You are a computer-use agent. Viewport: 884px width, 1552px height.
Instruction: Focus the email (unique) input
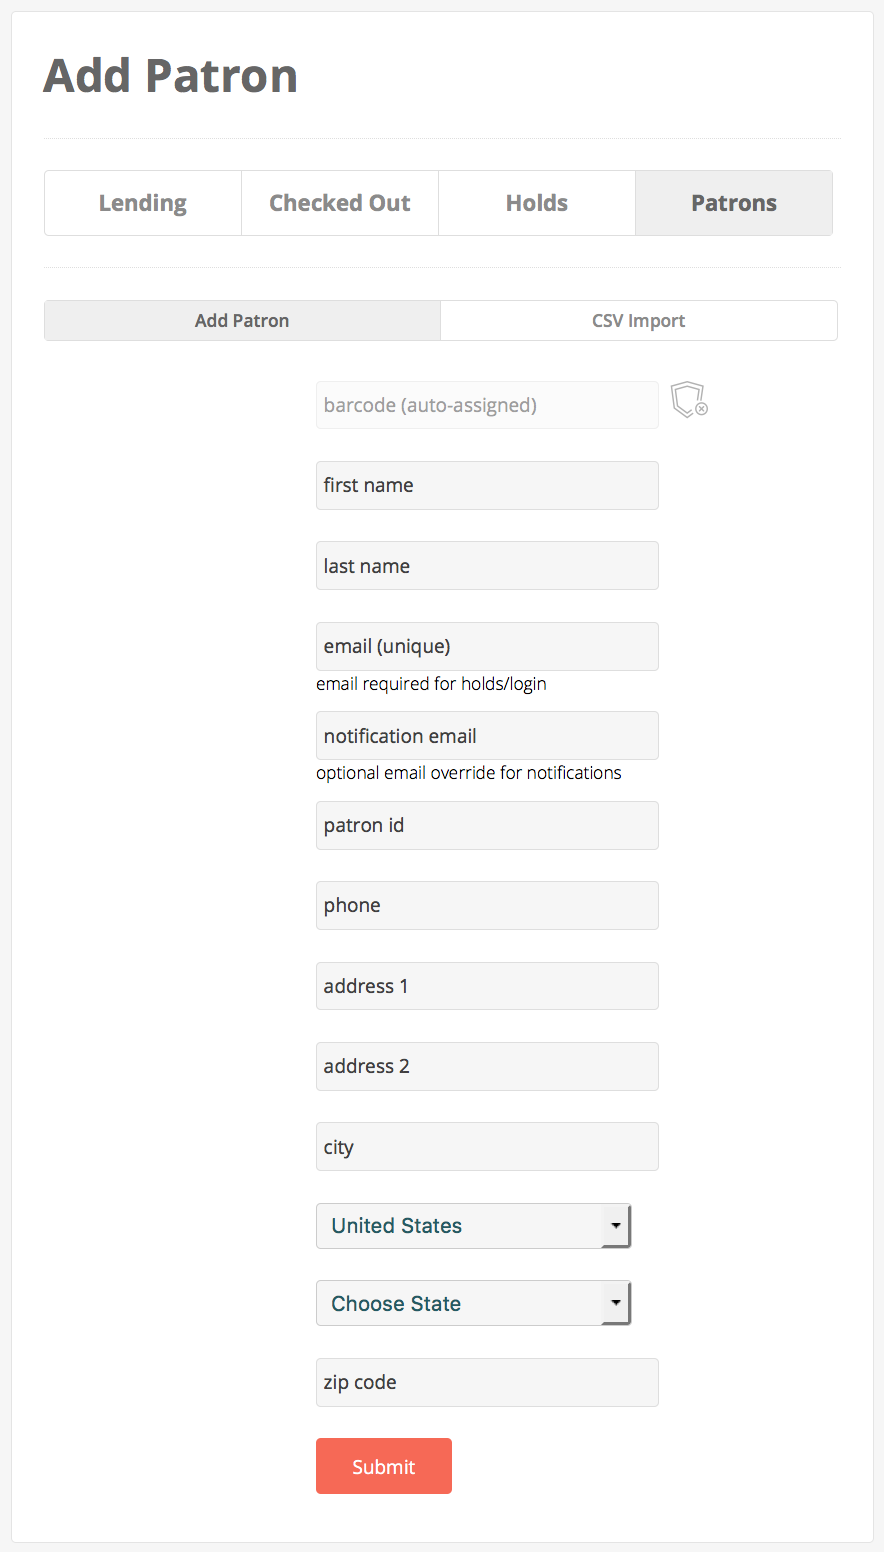coord(487,647)
